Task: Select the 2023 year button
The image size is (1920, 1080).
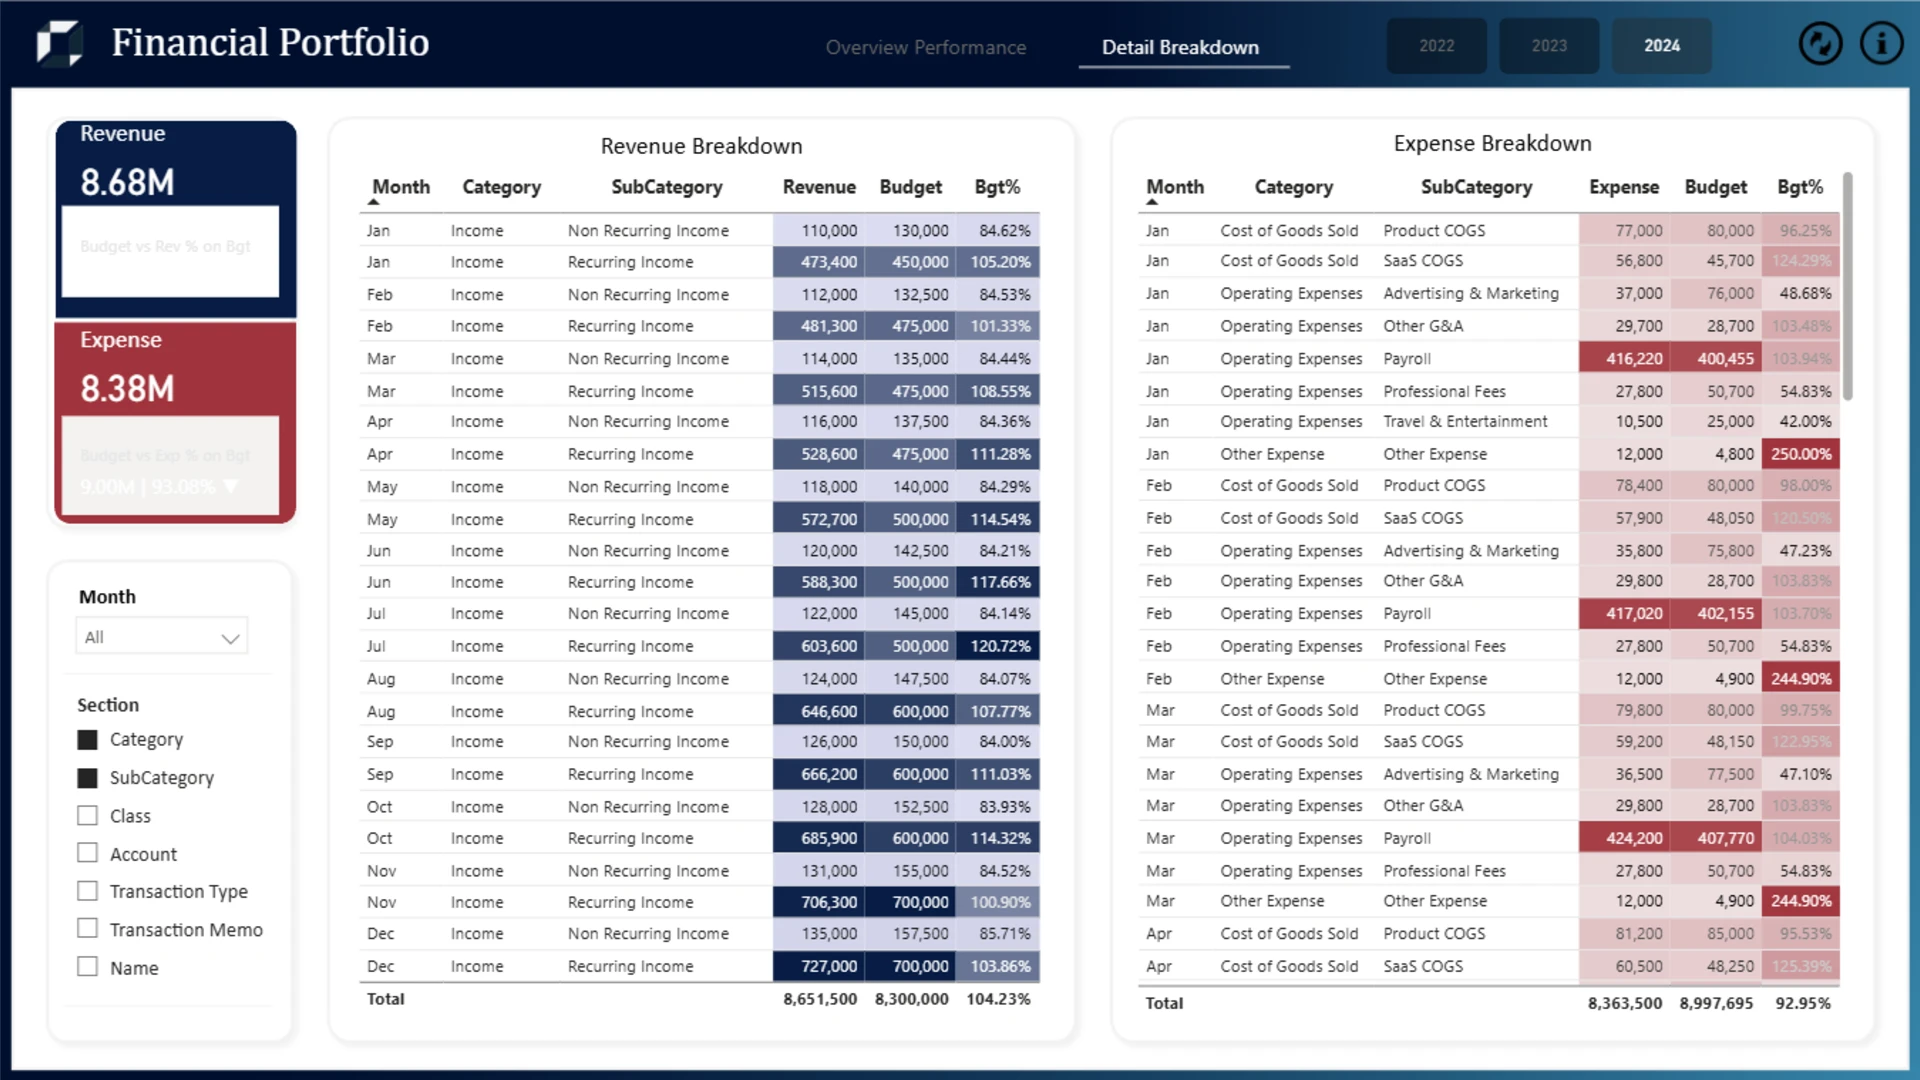Action: pyautogui.click(x=1549, y=46)
